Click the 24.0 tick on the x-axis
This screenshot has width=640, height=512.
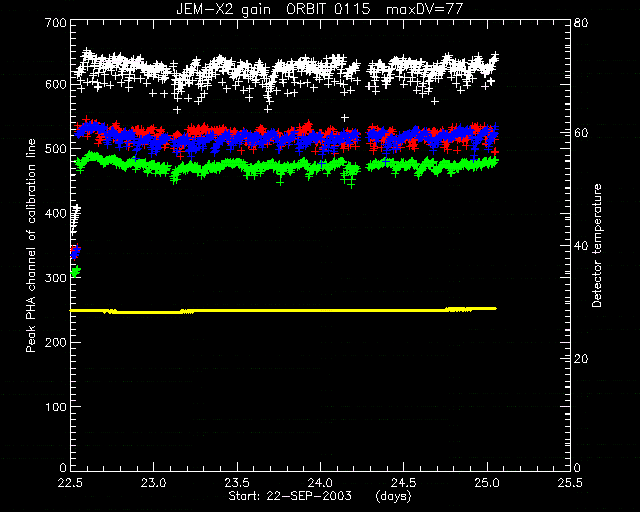click(x=321, y=483)
